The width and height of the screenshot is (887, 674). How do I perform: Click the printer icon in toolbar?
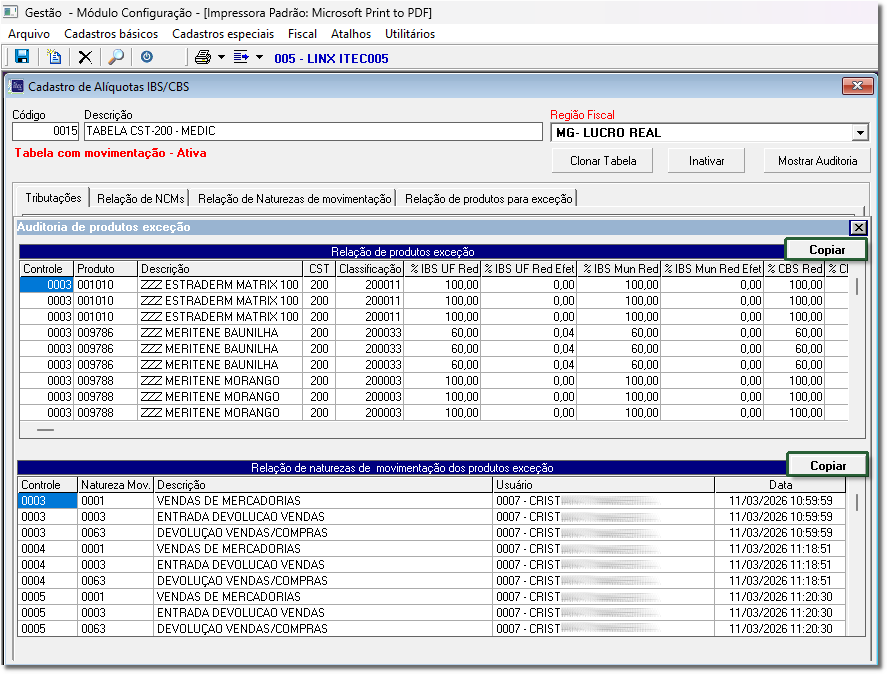(x=203, y=58)
